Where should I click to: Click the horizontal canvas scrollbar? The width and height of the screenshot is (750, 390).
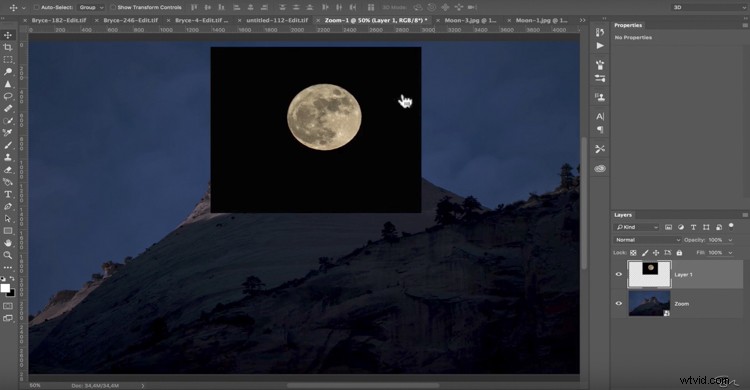tap(363, 385)
